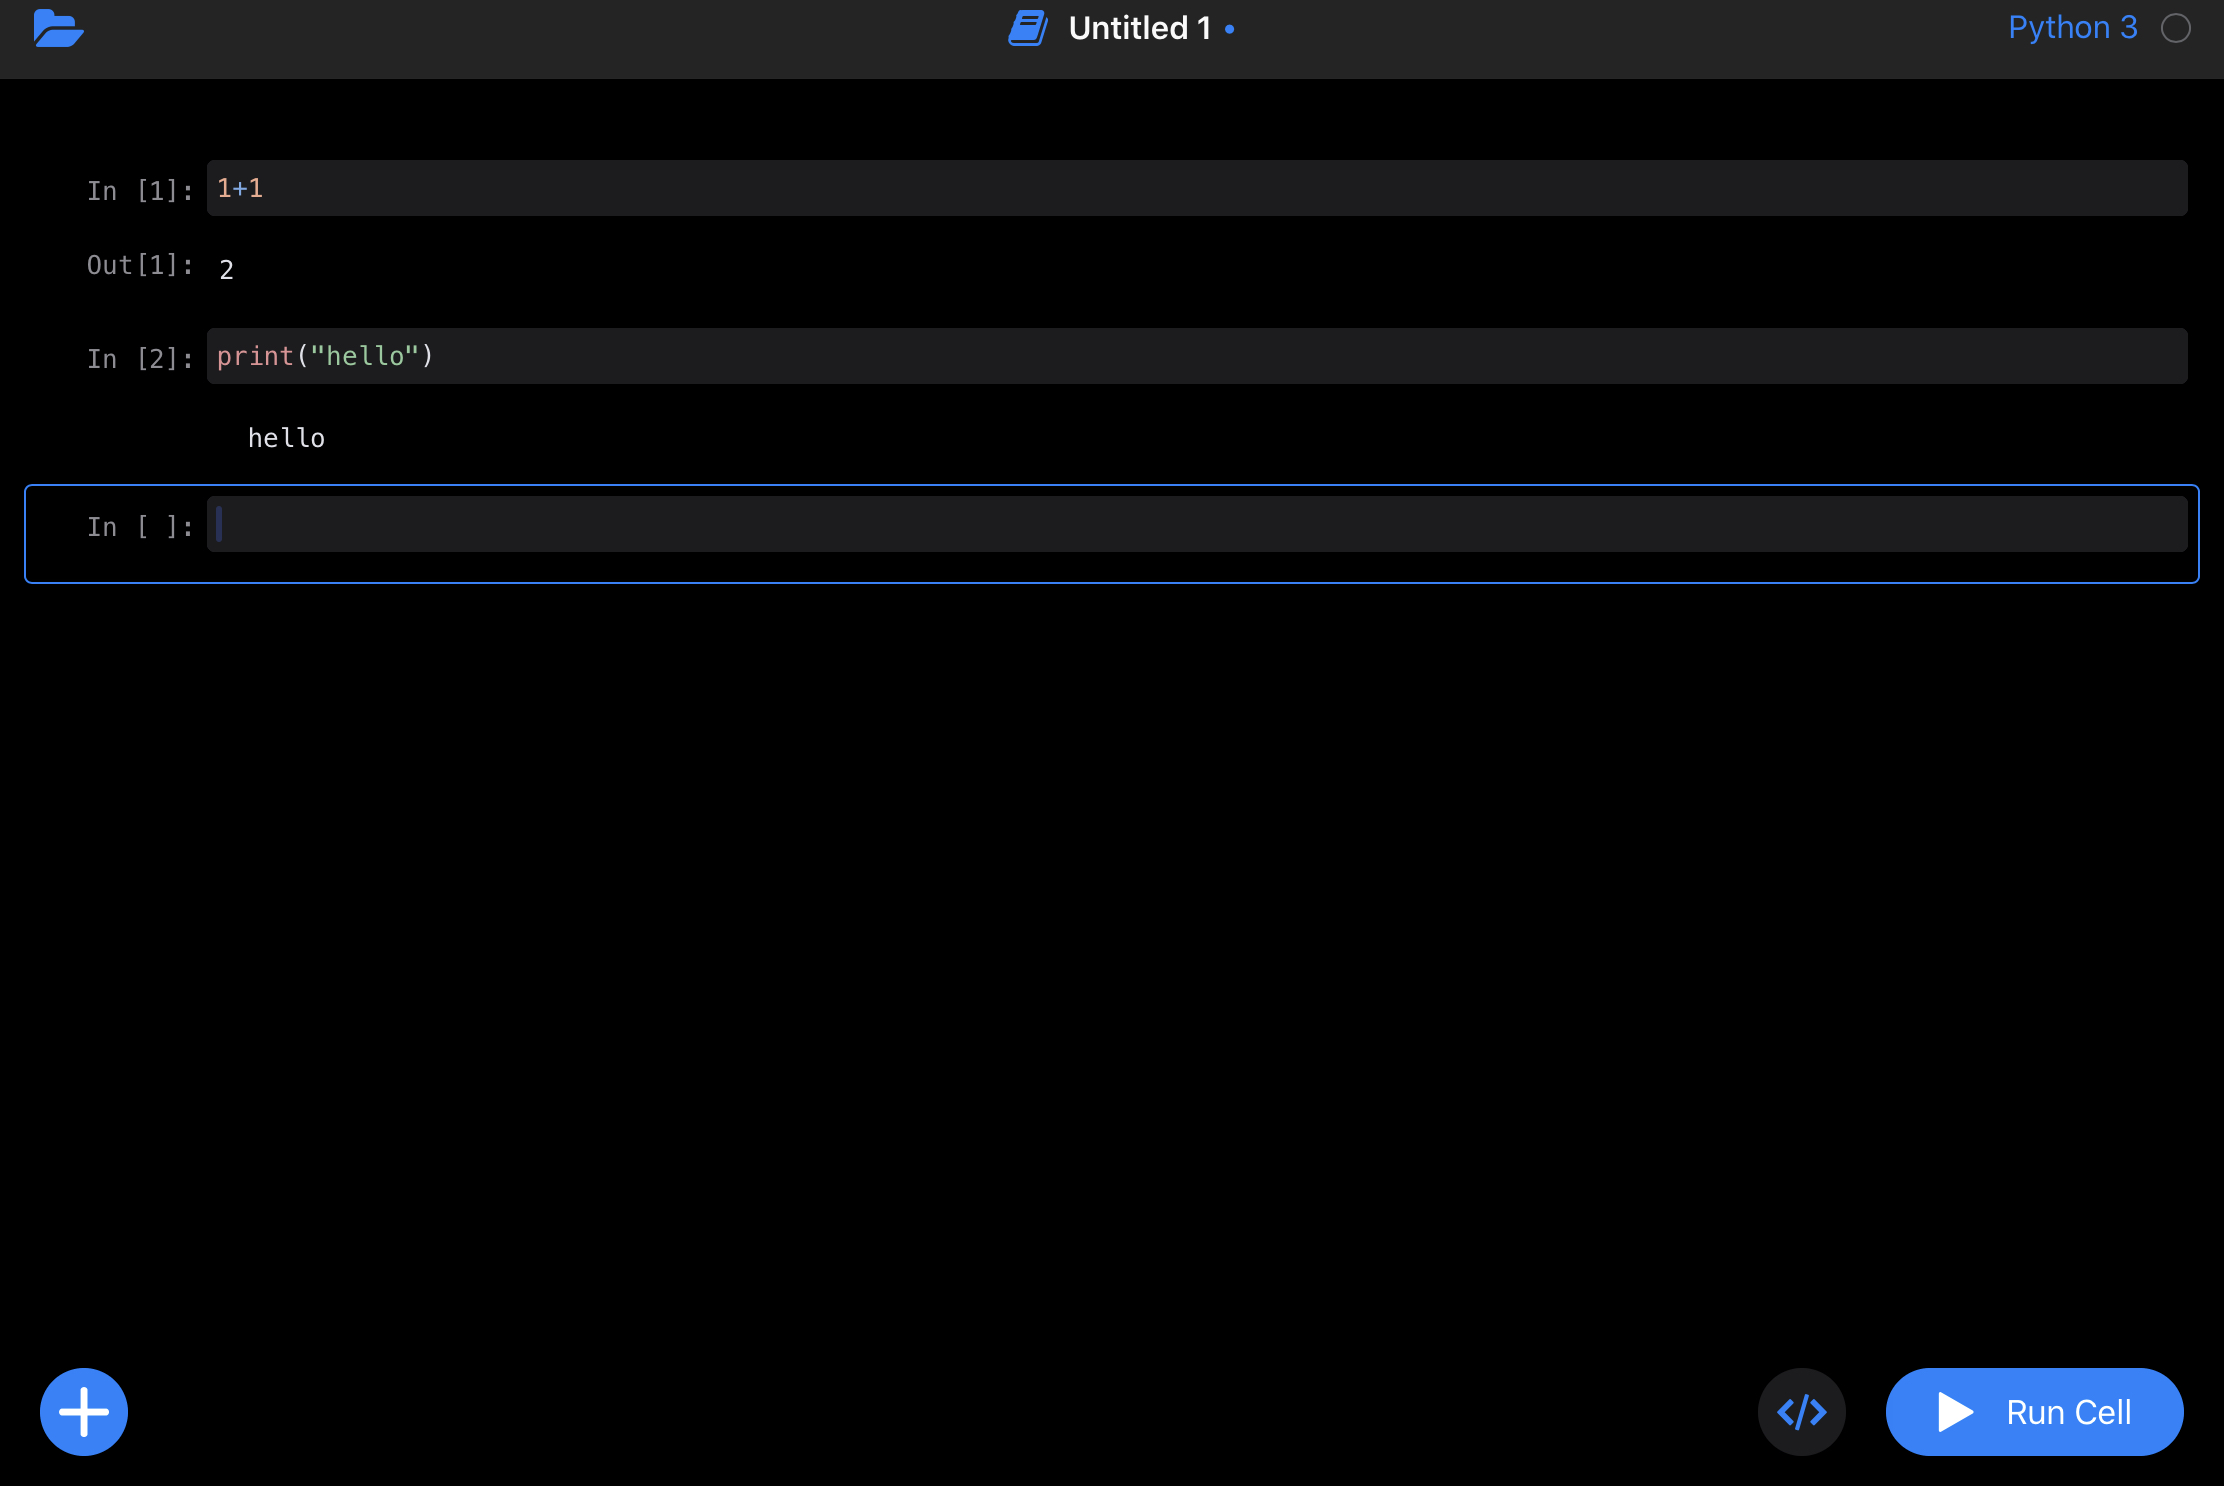
Task: Open the file browser folder icon
Action: (x=58, y=29)
